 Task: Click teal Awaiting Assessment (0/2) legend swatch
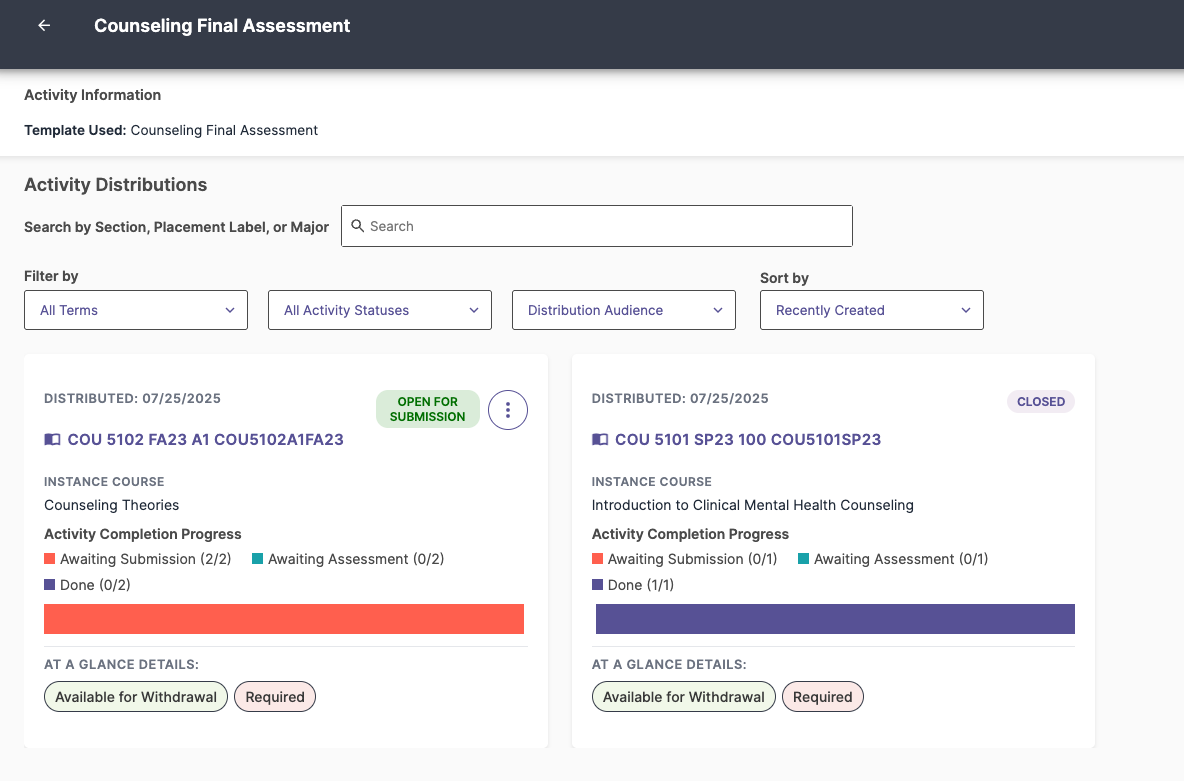pyautogui.click(x=257, y=559)
